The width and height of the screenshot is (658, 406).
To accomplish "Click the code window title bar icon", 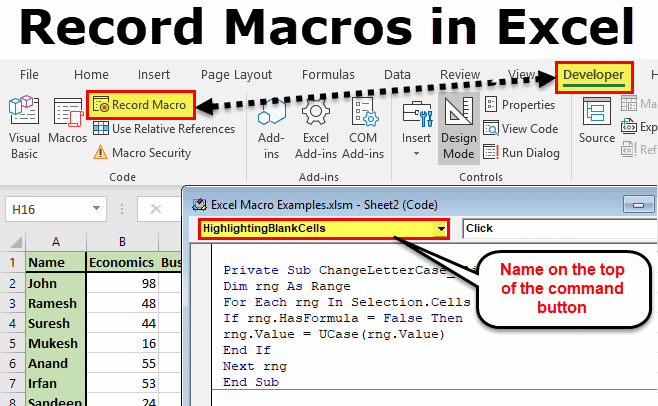I will tap(199, 205).
